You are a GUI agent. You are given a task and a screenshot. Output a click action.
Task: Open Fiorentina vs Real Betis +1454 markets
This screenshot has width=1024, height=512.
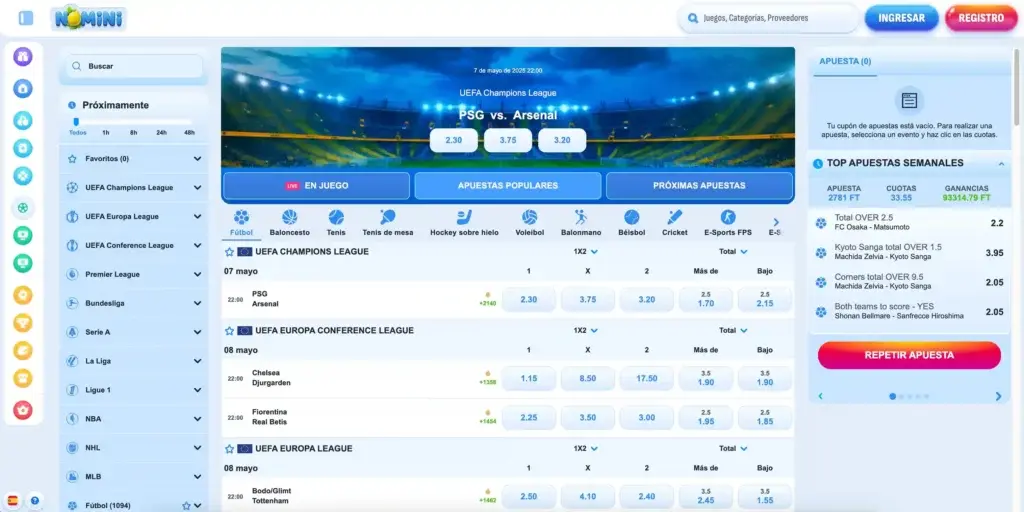(487, 417)
